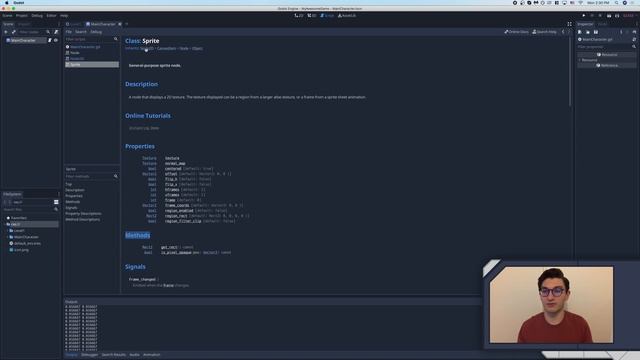Screen dimensions: 640x360
Task: Jump to Properties in outline
Action: tap(74, 196)
